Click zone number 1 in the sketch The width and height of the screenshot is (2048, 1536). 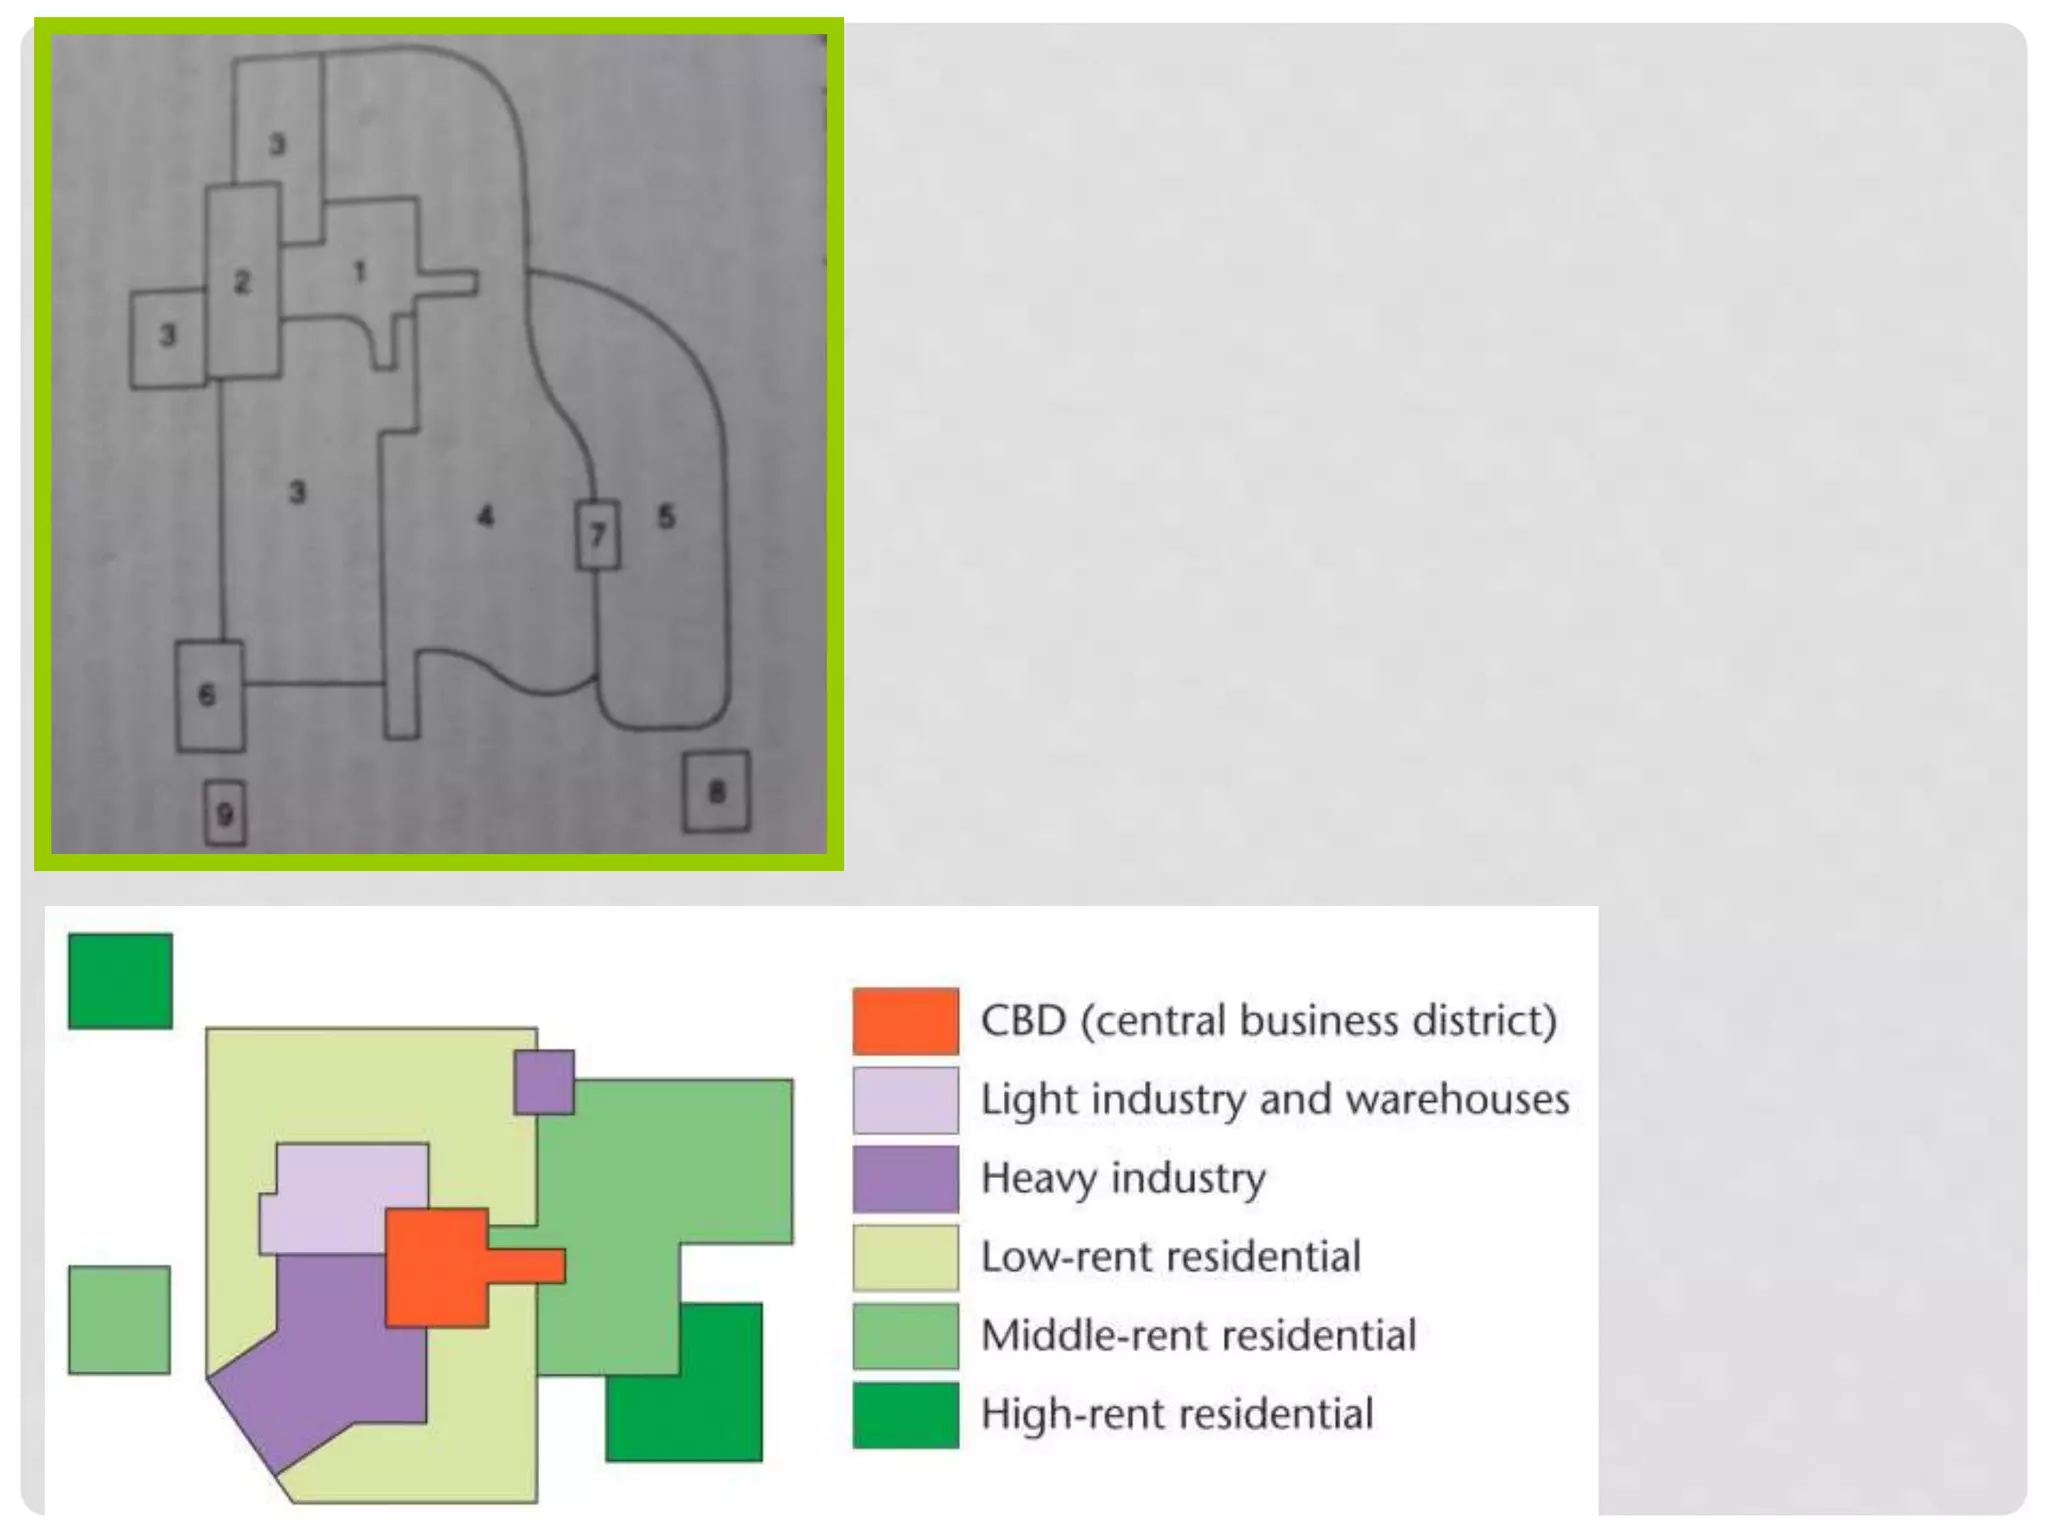(359, 271)
